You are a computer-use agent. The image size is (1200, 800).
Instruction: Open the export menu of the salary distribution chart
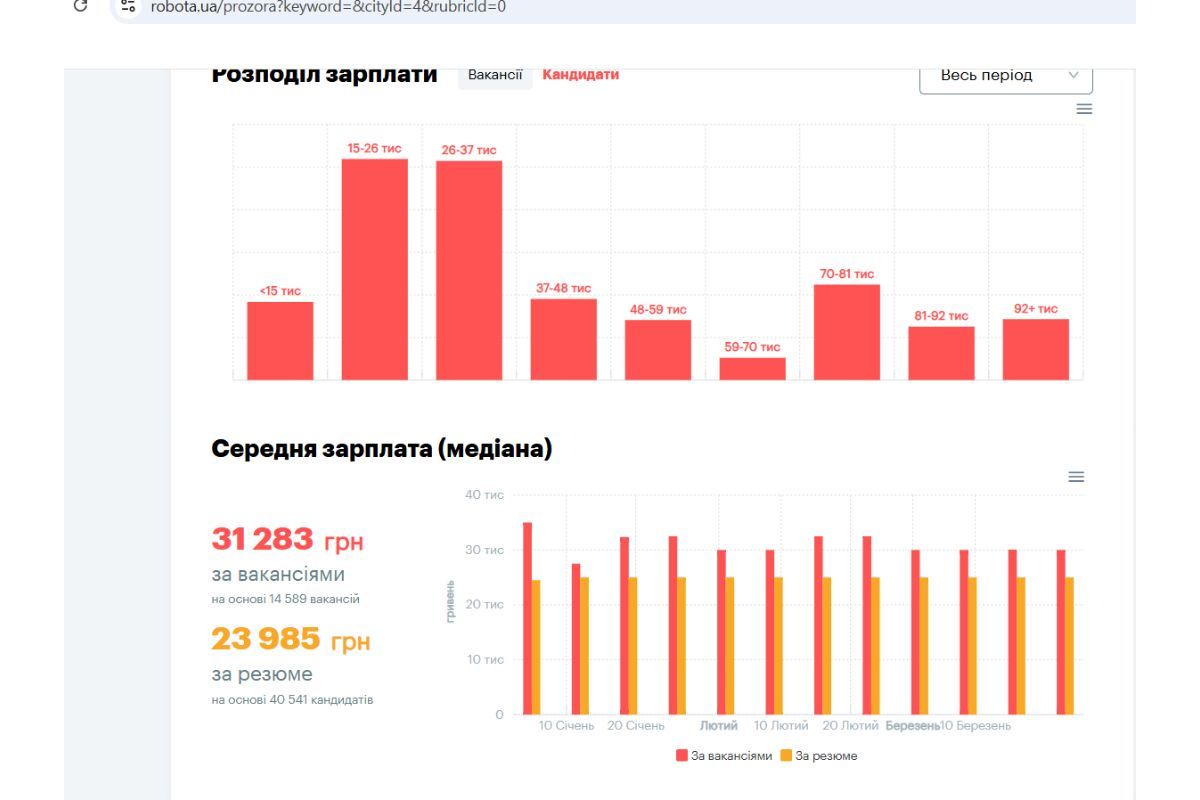pyautogui.click(x=1084, y=110)
